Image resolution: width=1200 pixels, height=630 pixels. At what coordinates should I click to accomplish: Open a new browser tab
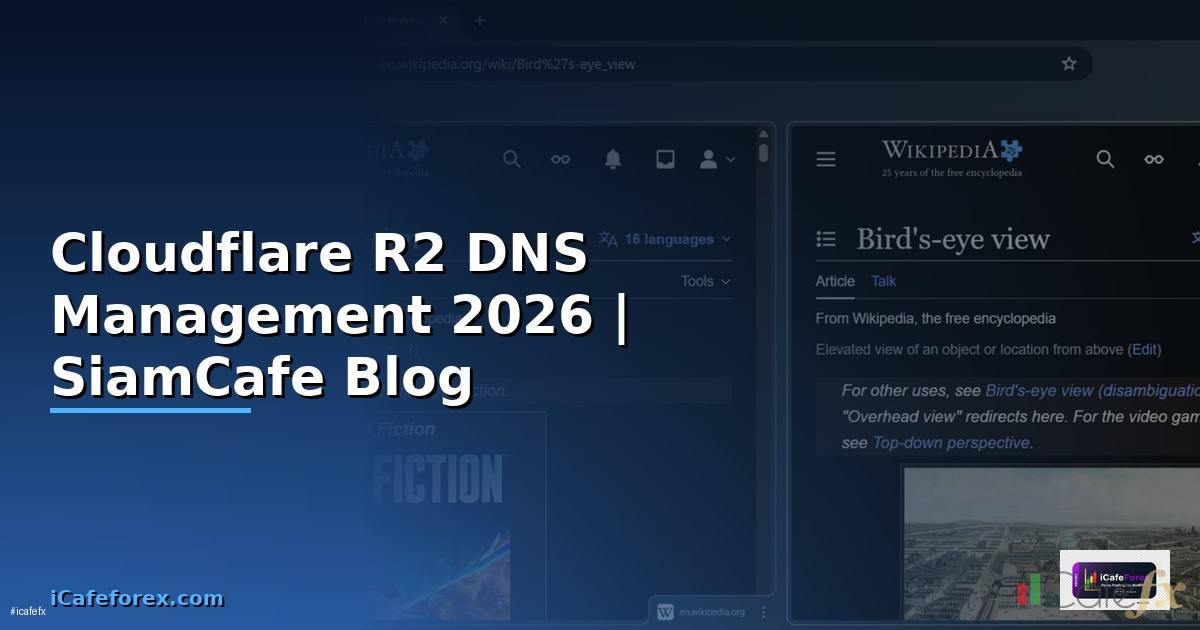pos(479,20)
